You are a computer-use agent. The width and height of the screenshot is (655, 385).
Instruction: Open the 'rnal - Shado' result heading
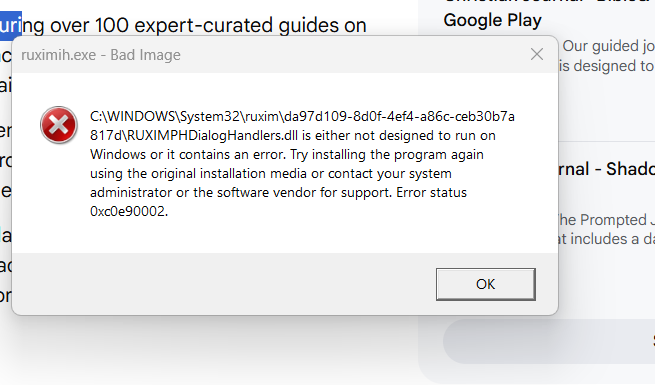[x=607, y=169]
